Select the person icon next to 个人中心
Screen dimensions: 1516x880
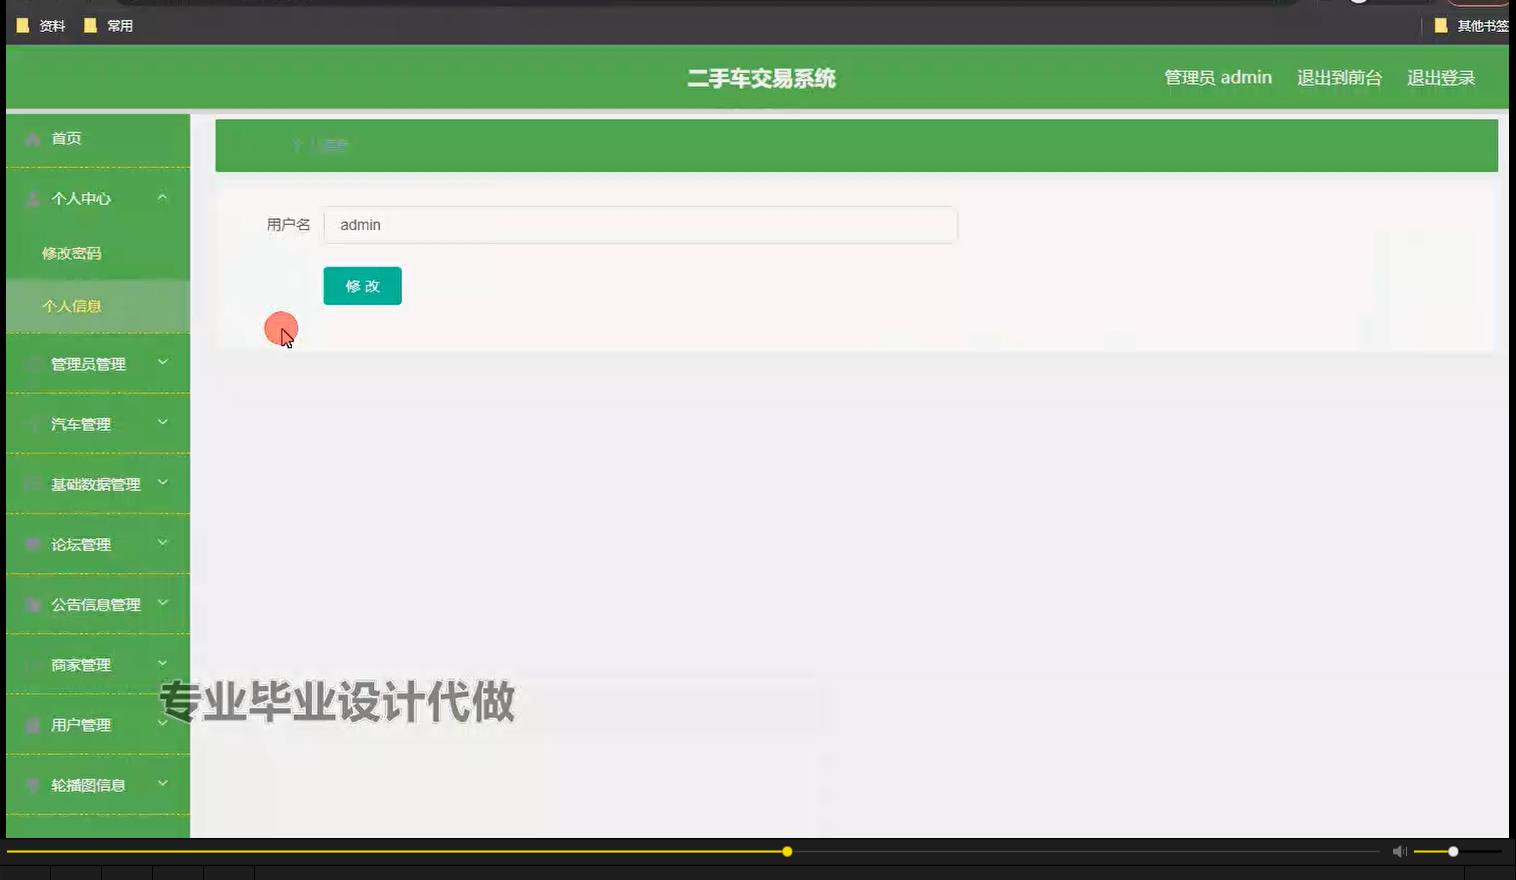(x=31, y=199)
